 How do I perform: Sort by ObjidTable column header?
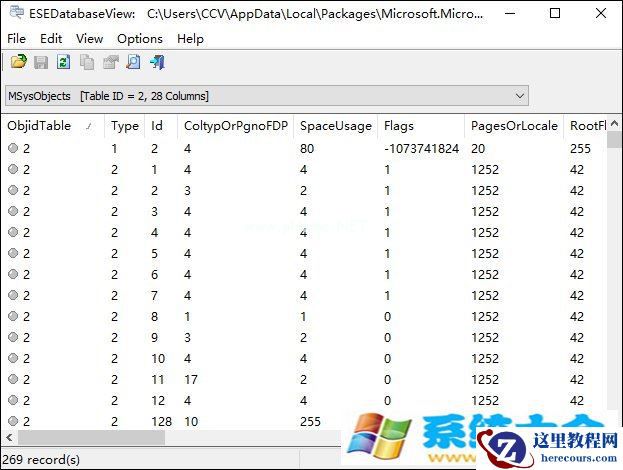[x=53, y=126]
